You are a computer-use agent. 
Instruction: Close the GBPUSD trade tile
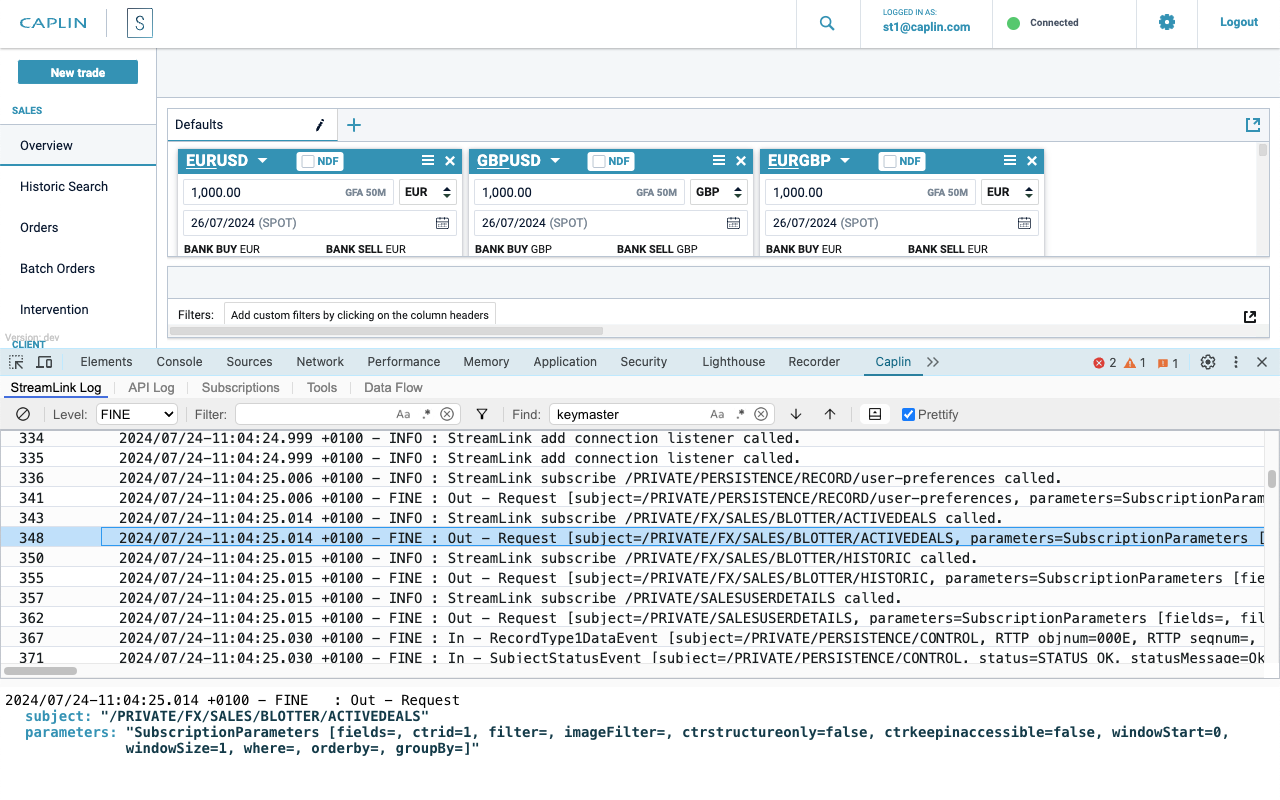pyautogui.click(x=741, y=161)
